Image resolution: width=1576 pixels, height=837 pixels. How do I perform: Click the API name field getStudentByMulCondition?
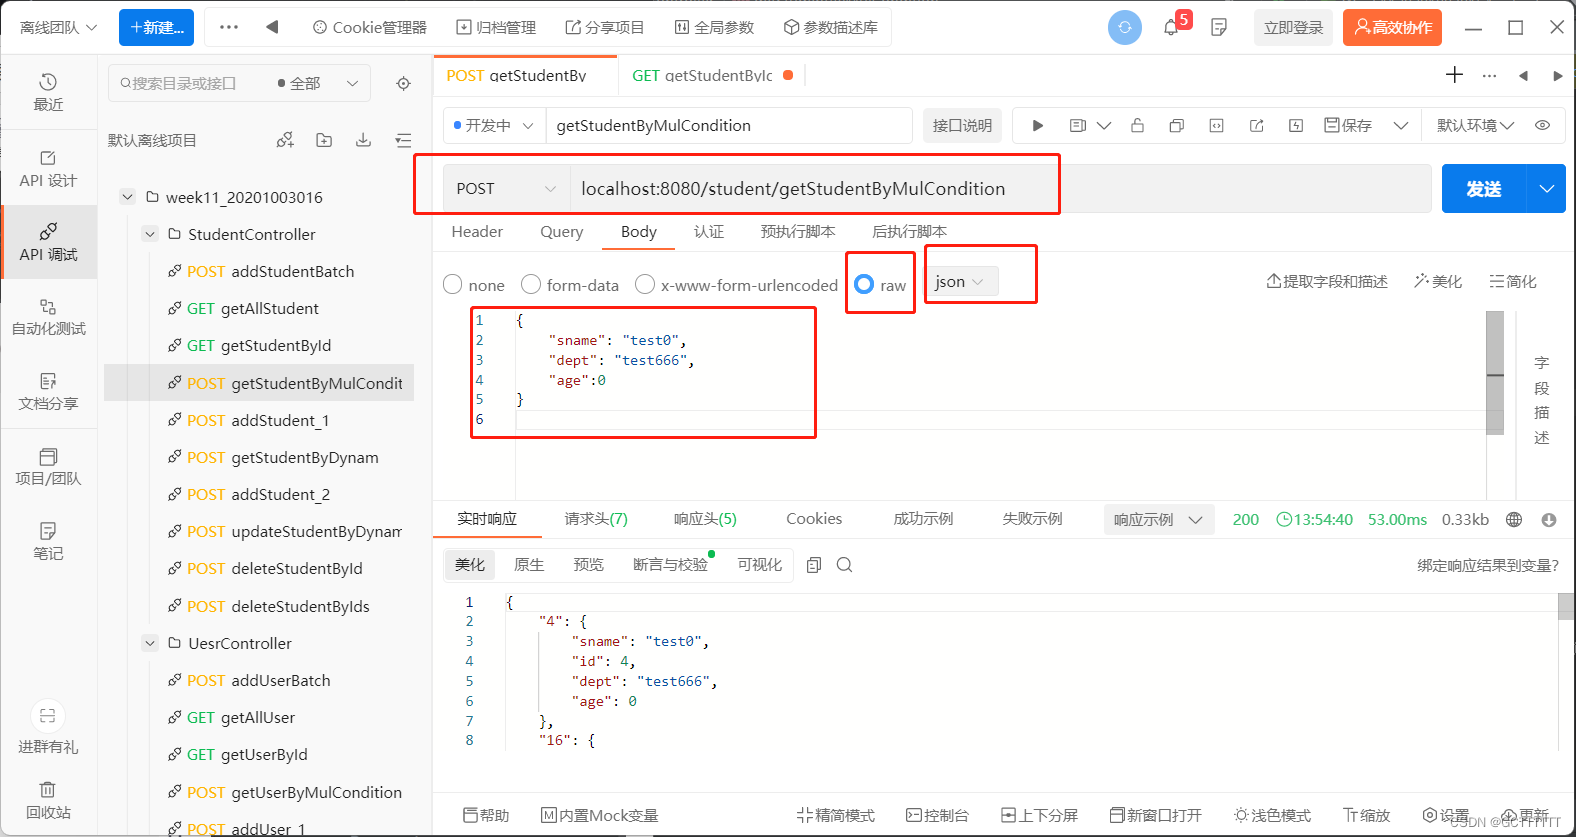[x=729, y=125]
